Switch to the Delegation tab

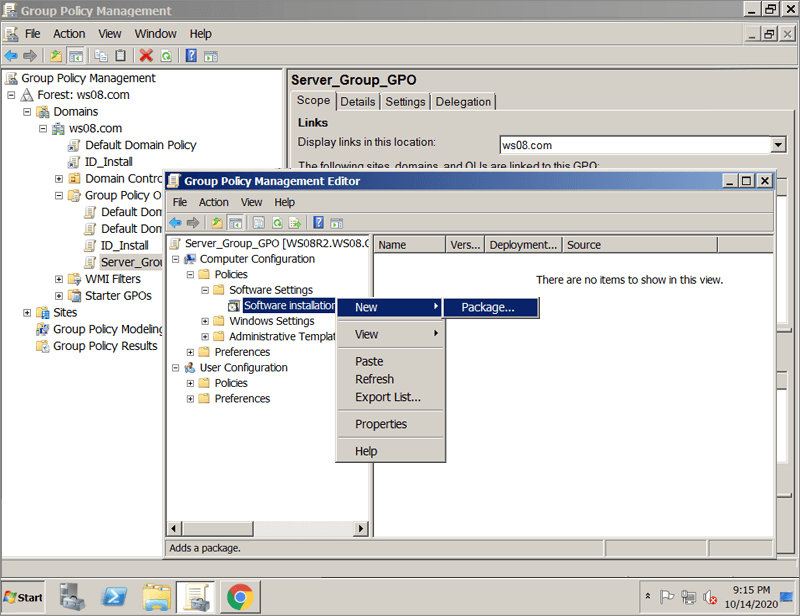(463, 102)
